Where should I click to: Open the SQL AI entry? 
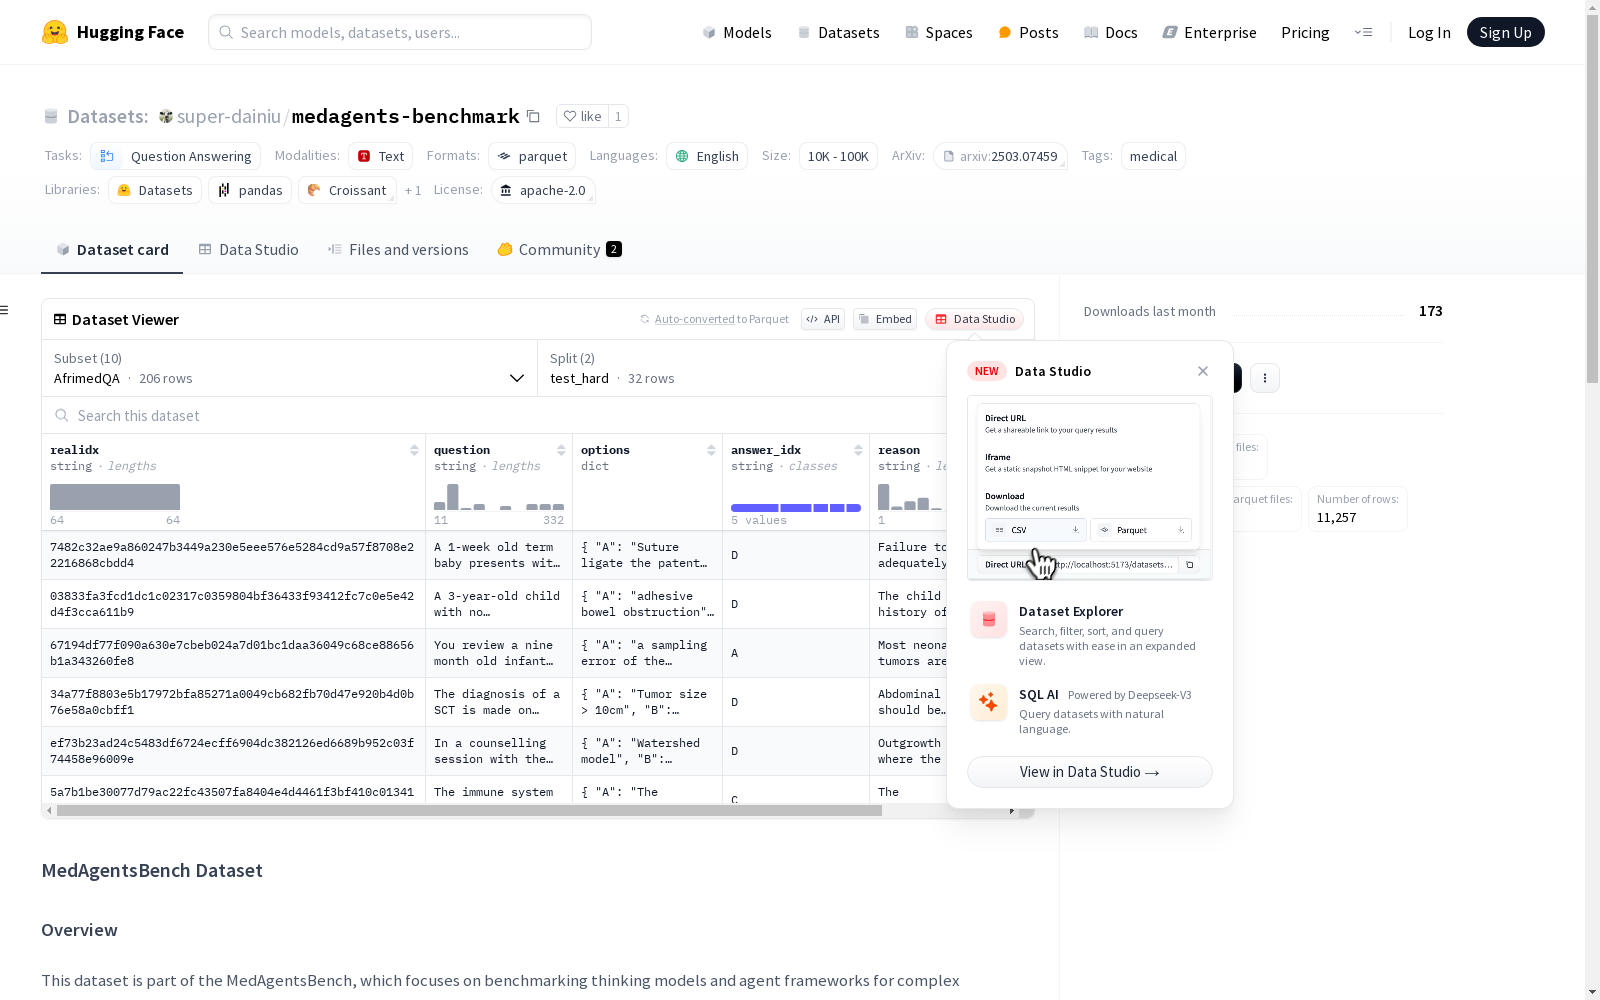pos(1090,711)
